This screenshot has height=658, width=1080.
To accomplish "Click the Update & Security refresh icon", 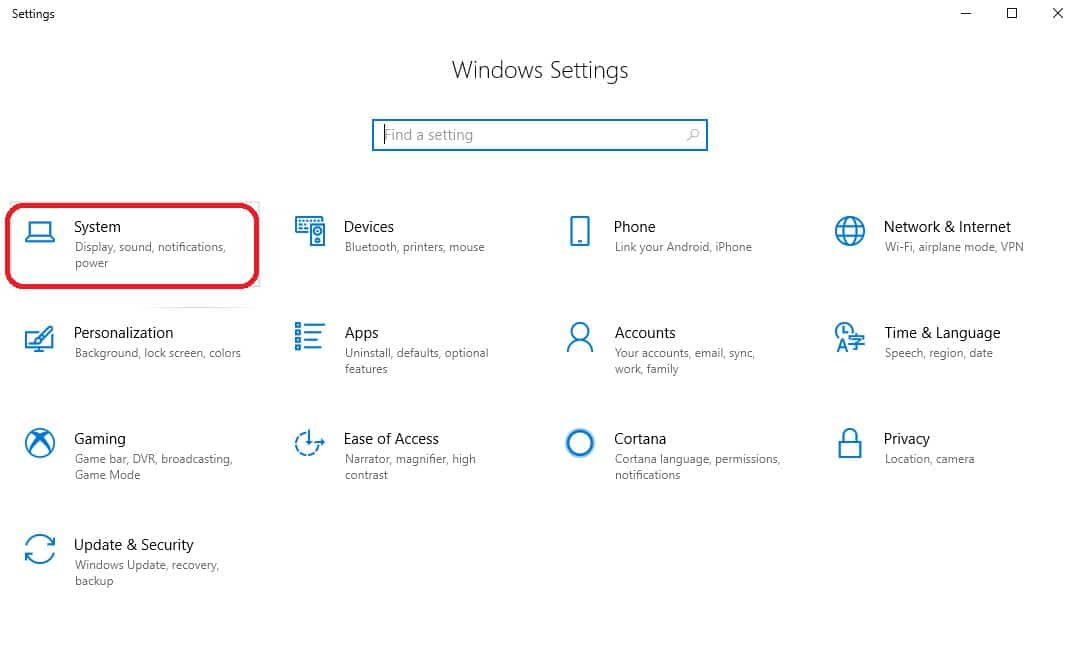I will (x=40, y=549).
